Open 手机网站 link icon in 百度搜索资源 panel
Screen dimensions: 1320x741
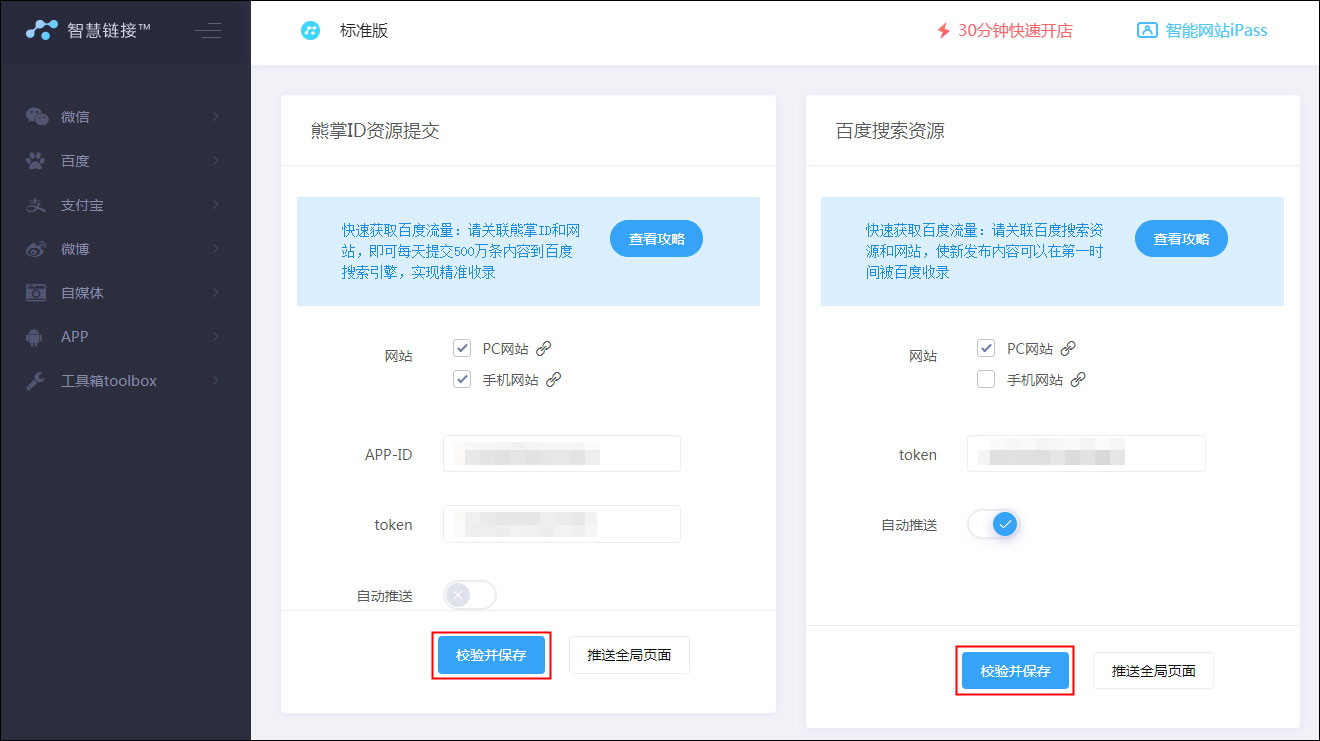pyautogui.click(x=1078, y=379)
